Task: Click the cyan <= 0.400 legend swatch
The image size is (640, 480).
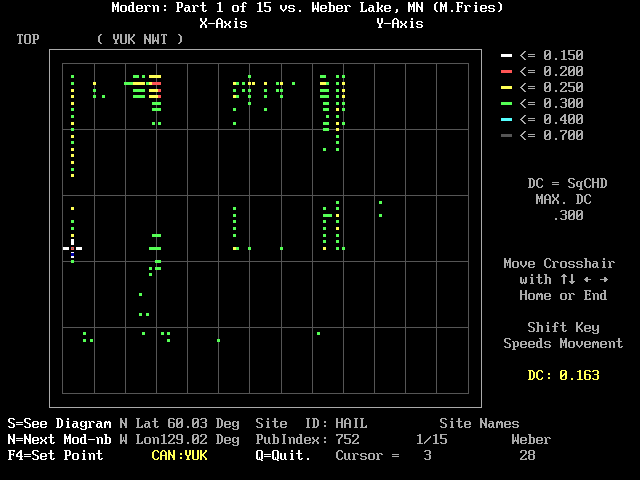Action: pos(506,120)
